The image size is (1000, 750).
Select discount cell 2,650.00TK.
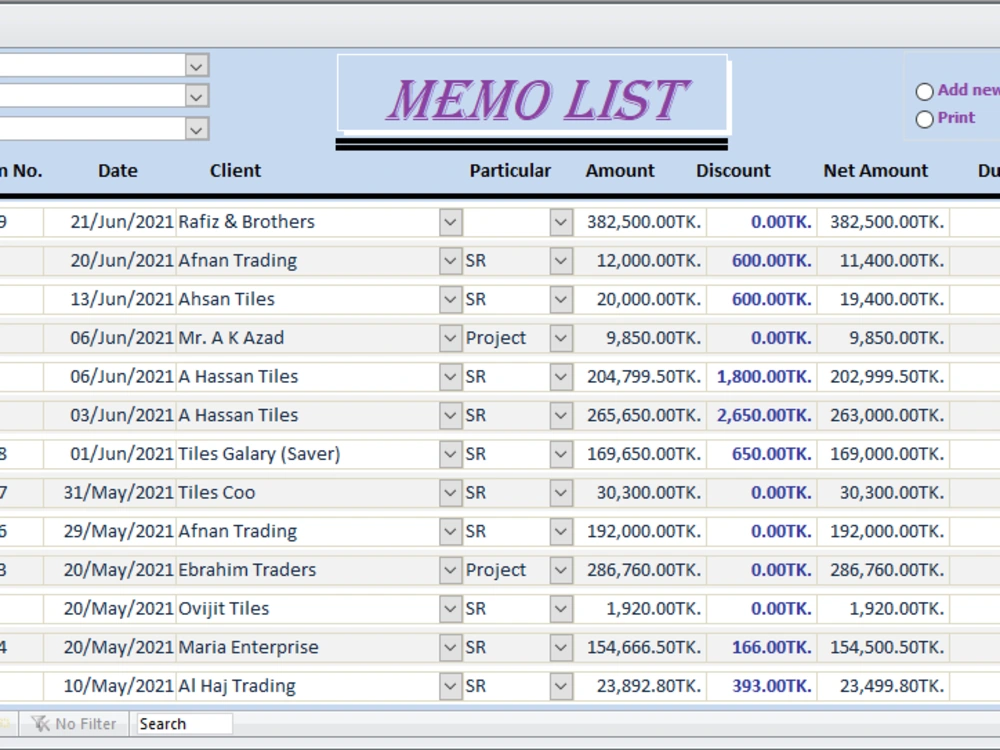click(761, 415)
